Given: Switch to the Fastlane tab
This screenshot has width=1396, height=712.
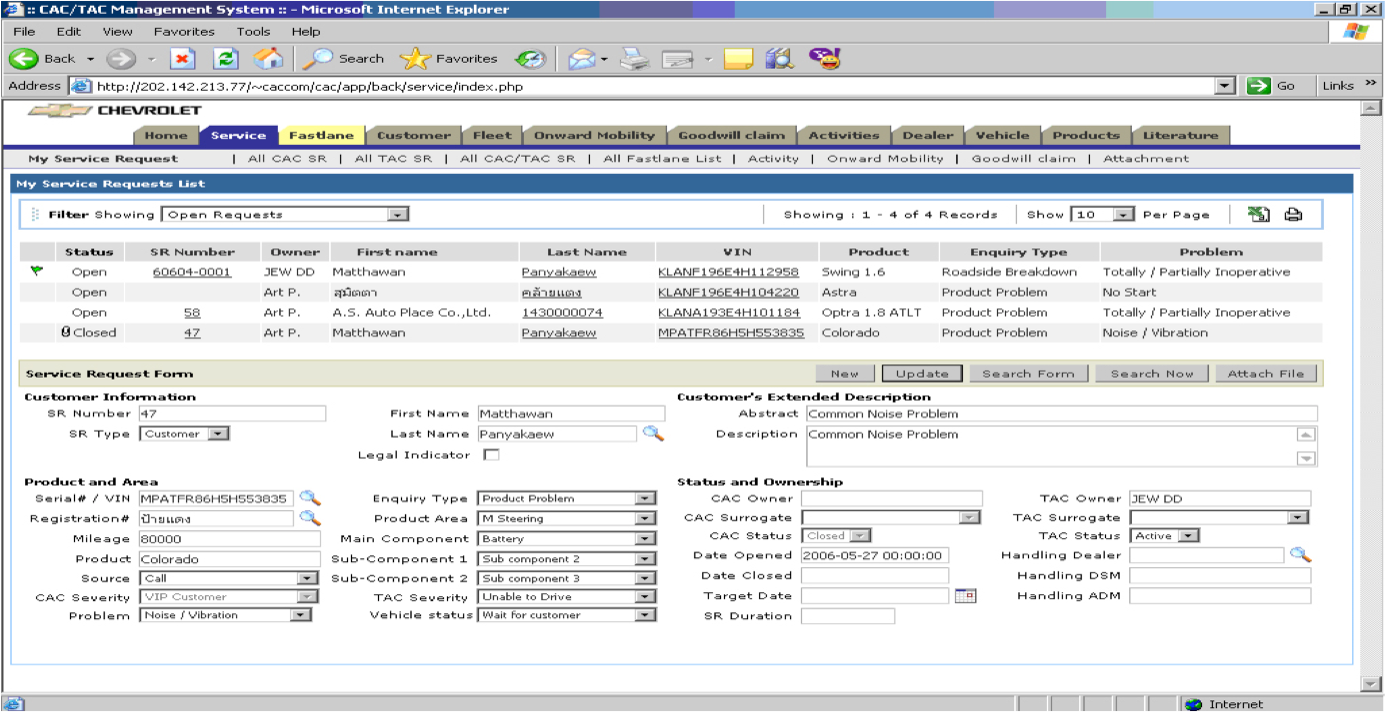Looking at the screenshot, I should click(x=321, y=135).
